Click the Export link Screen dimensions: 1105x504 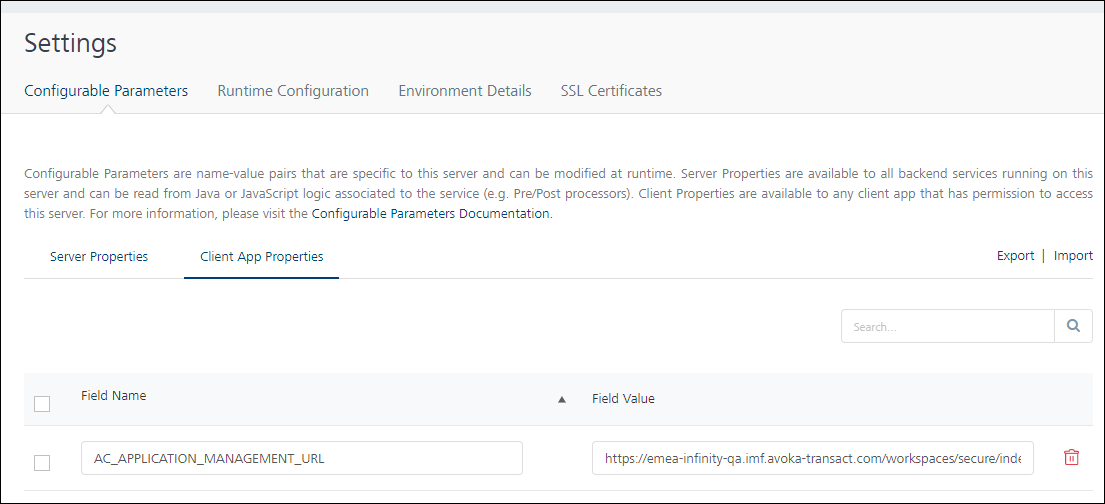[1016, 256]
